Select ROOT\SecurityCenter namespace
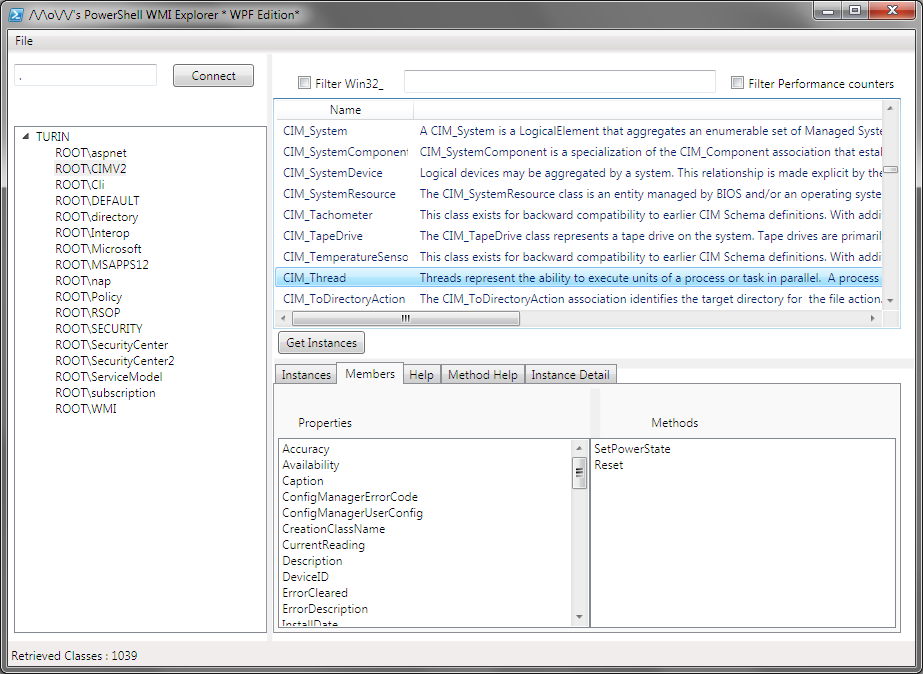The image size is (923, 674). [x=112, y=345]
